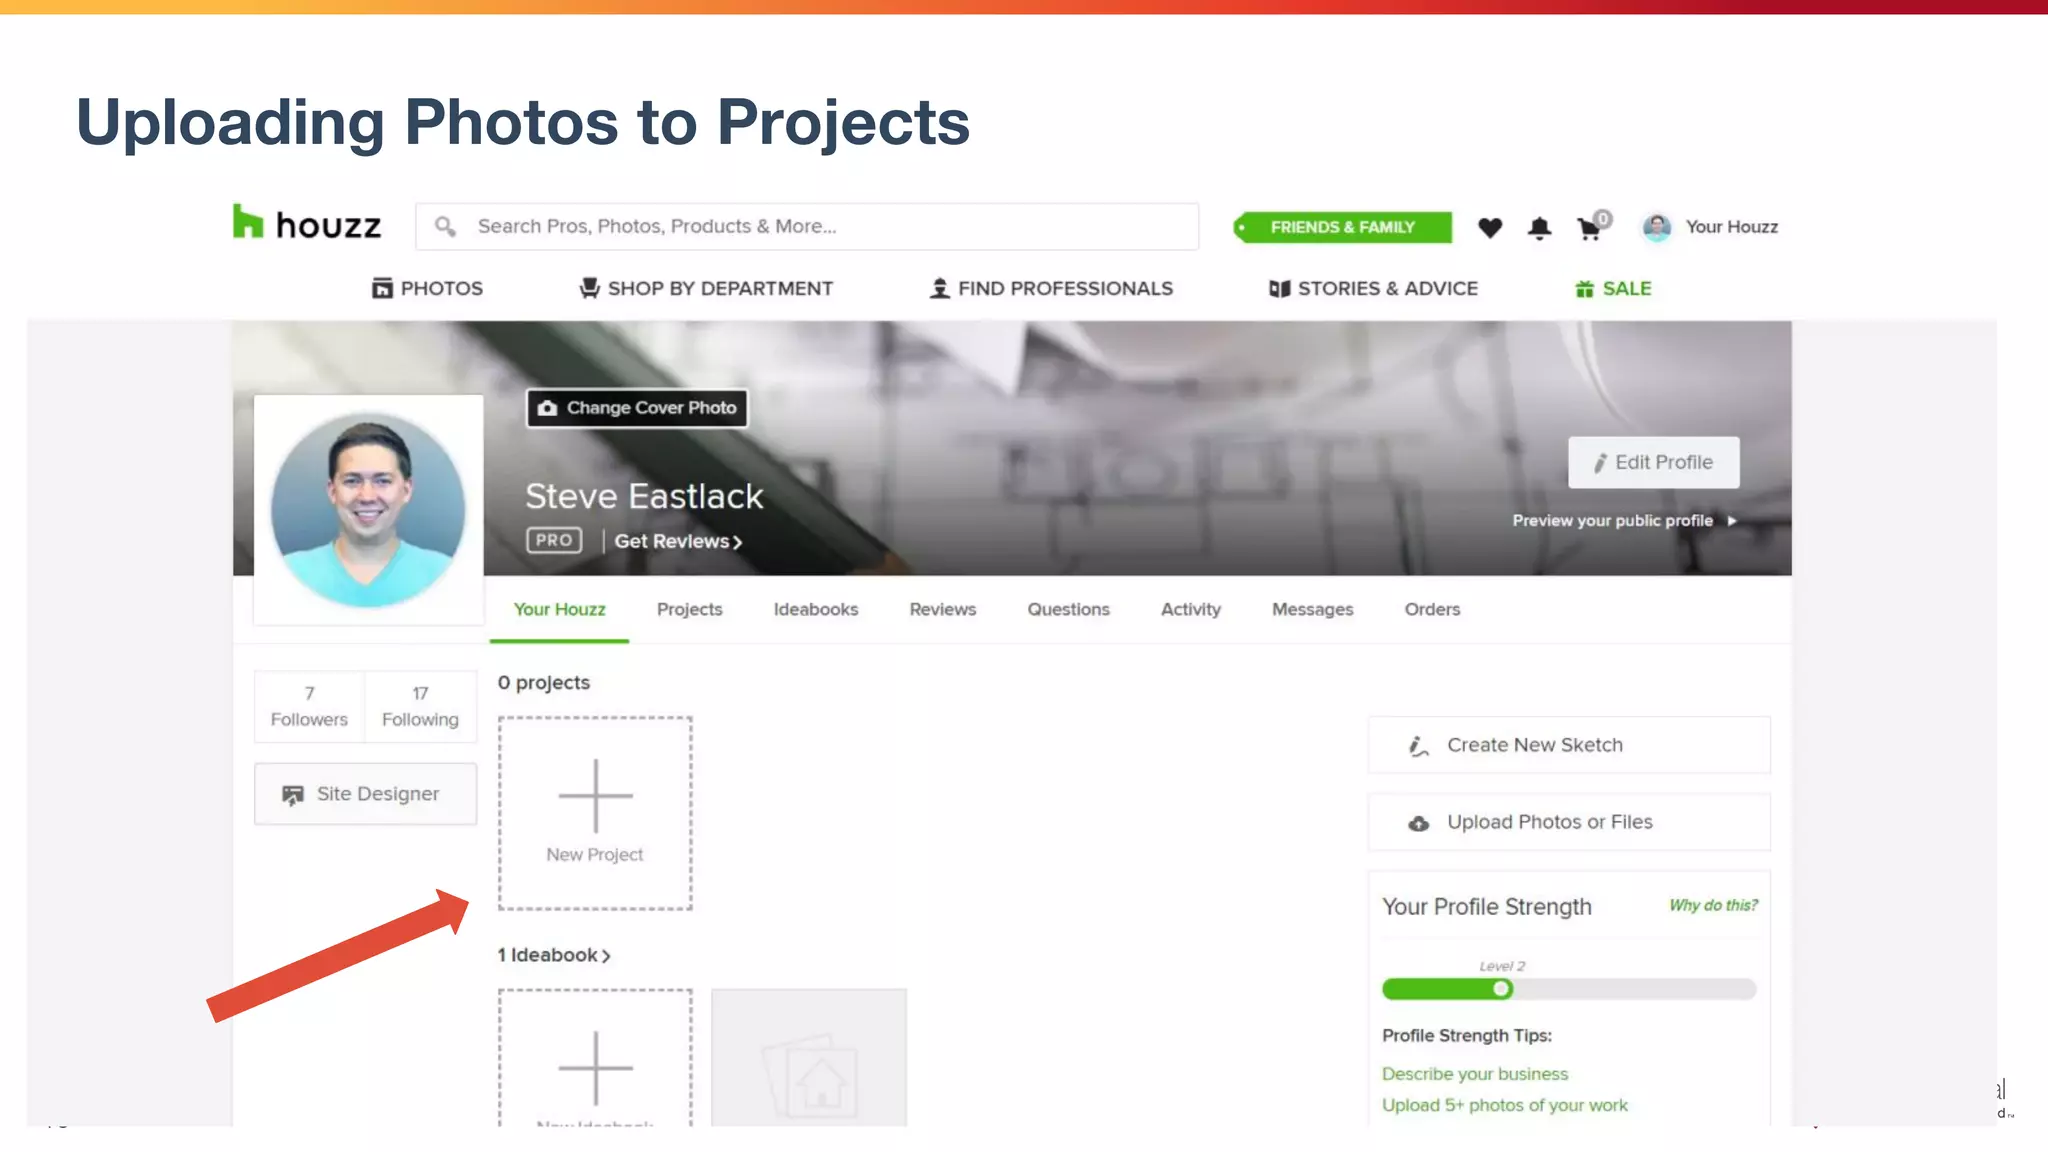Image resolution: width=2048 pixels, height=1152 pixels.
Task: Open the existing ideabook thumbnail
Action: point(809,1058)
